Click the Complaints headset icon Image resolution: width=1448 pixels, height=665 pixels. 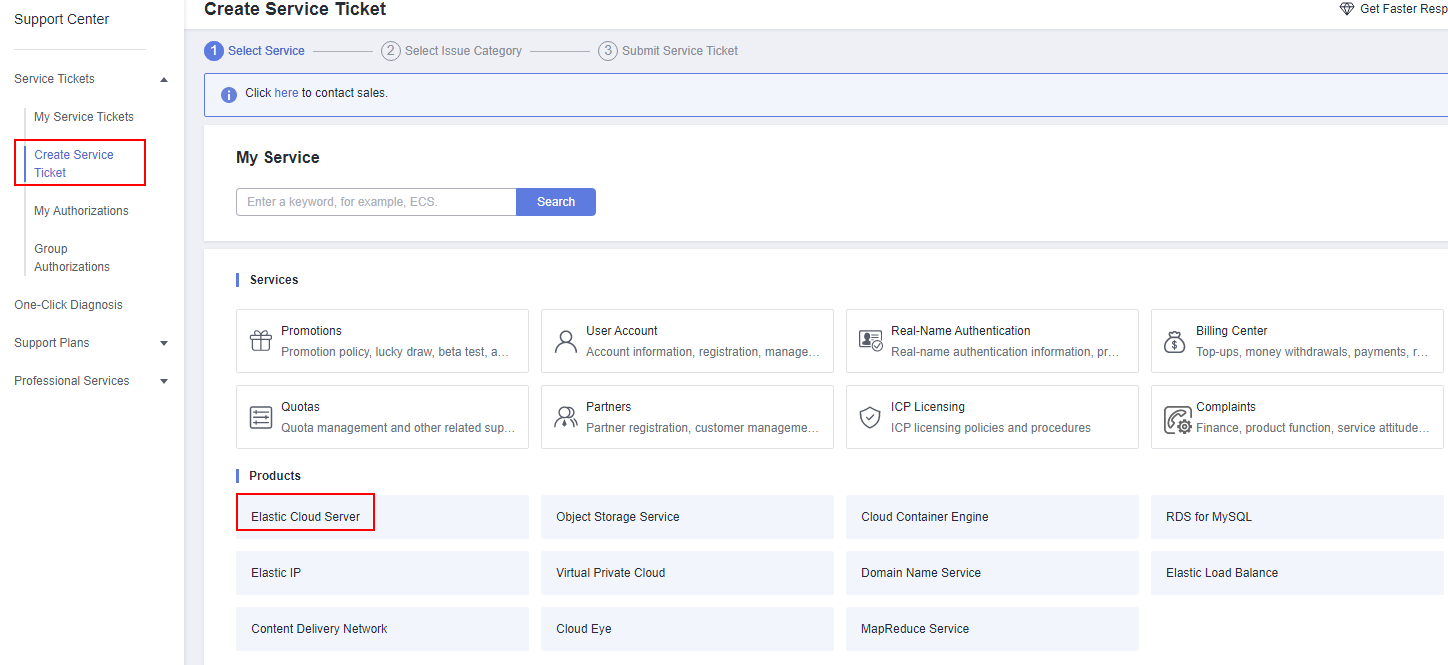1177,418
